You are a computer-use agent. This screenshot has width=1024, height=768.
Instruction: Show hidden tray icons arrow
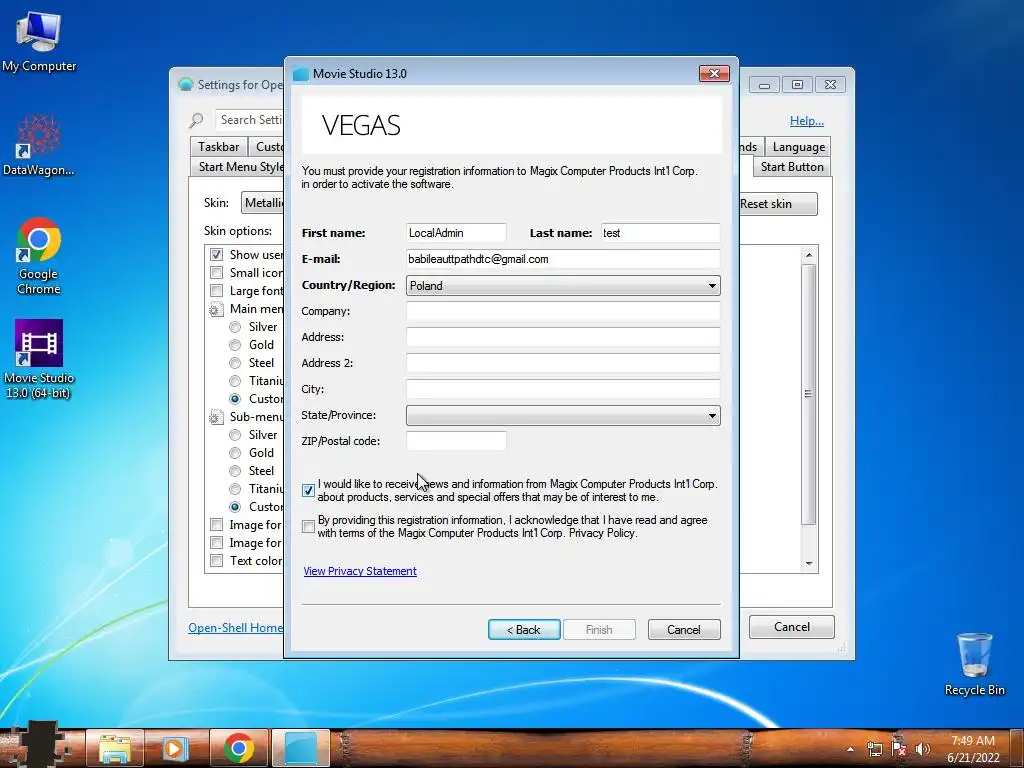click(850, 749)
